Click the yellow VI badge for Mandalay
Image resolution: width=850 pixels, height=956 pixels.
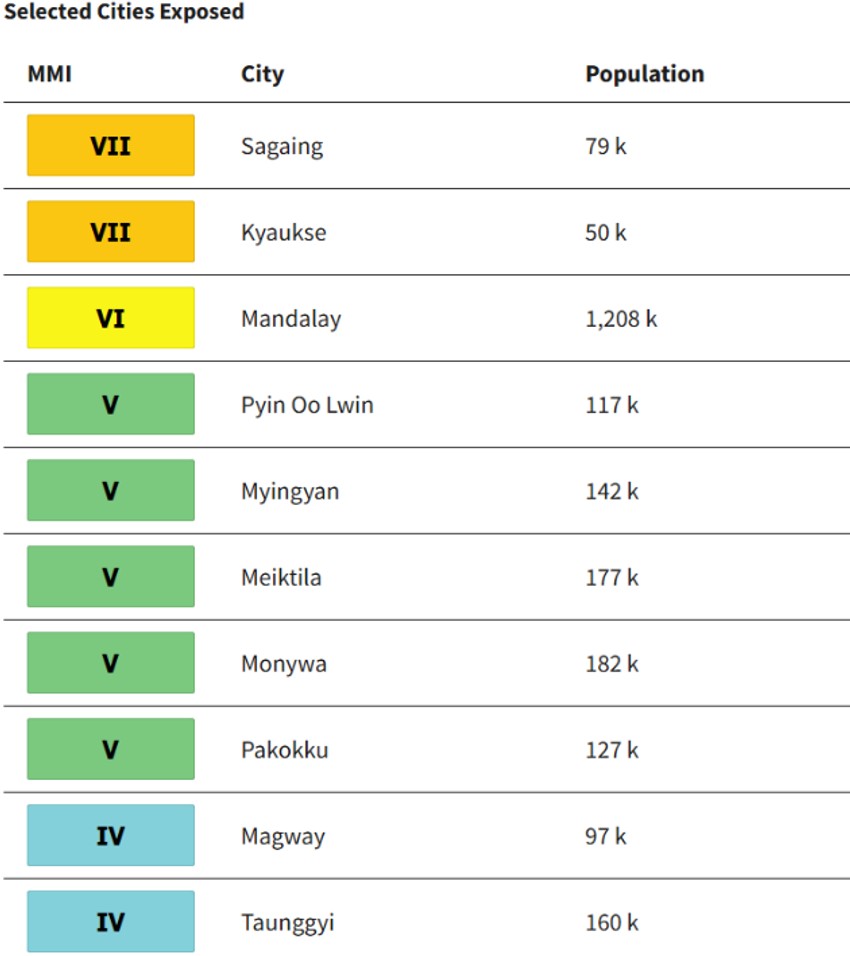(111, 318)
